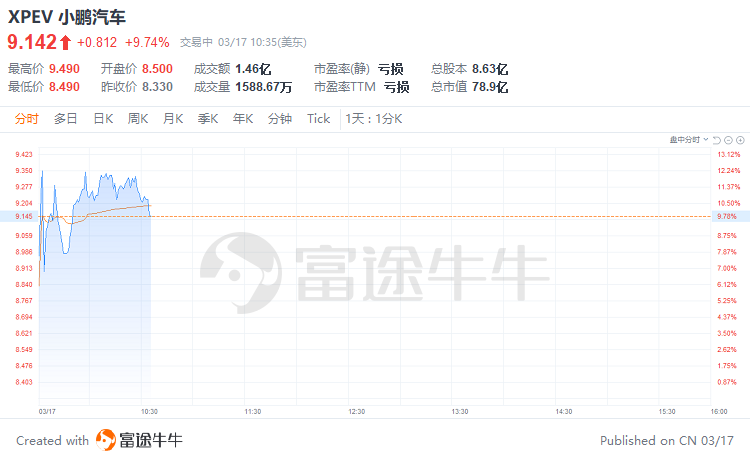Click the +0.812 price change

click(97, 43)
